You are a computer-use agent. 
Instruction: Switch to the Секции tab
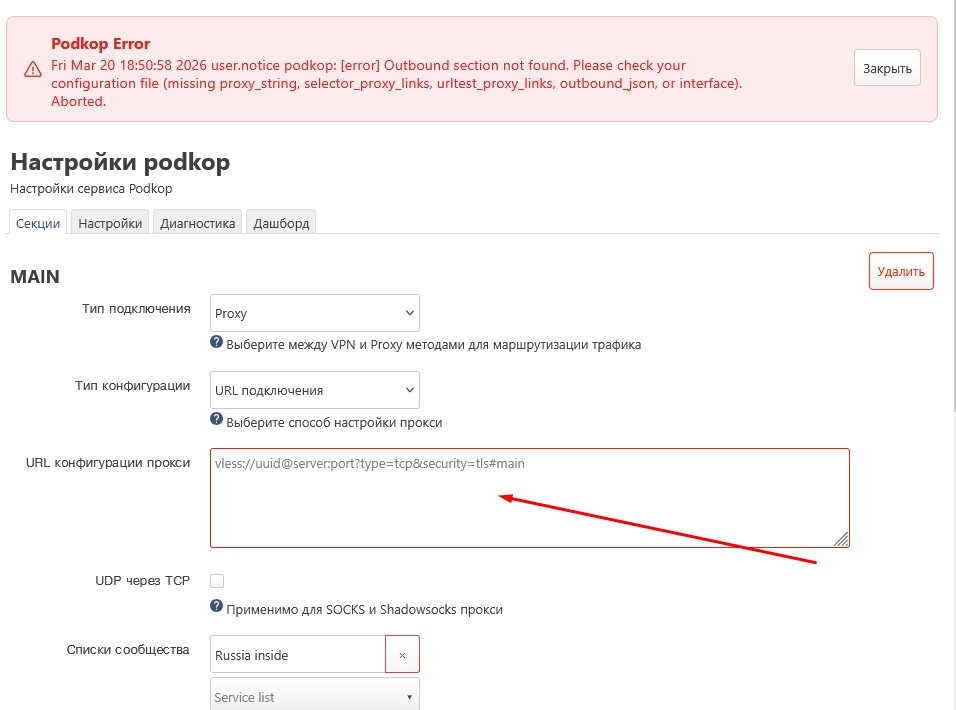[x=38, y=223]
